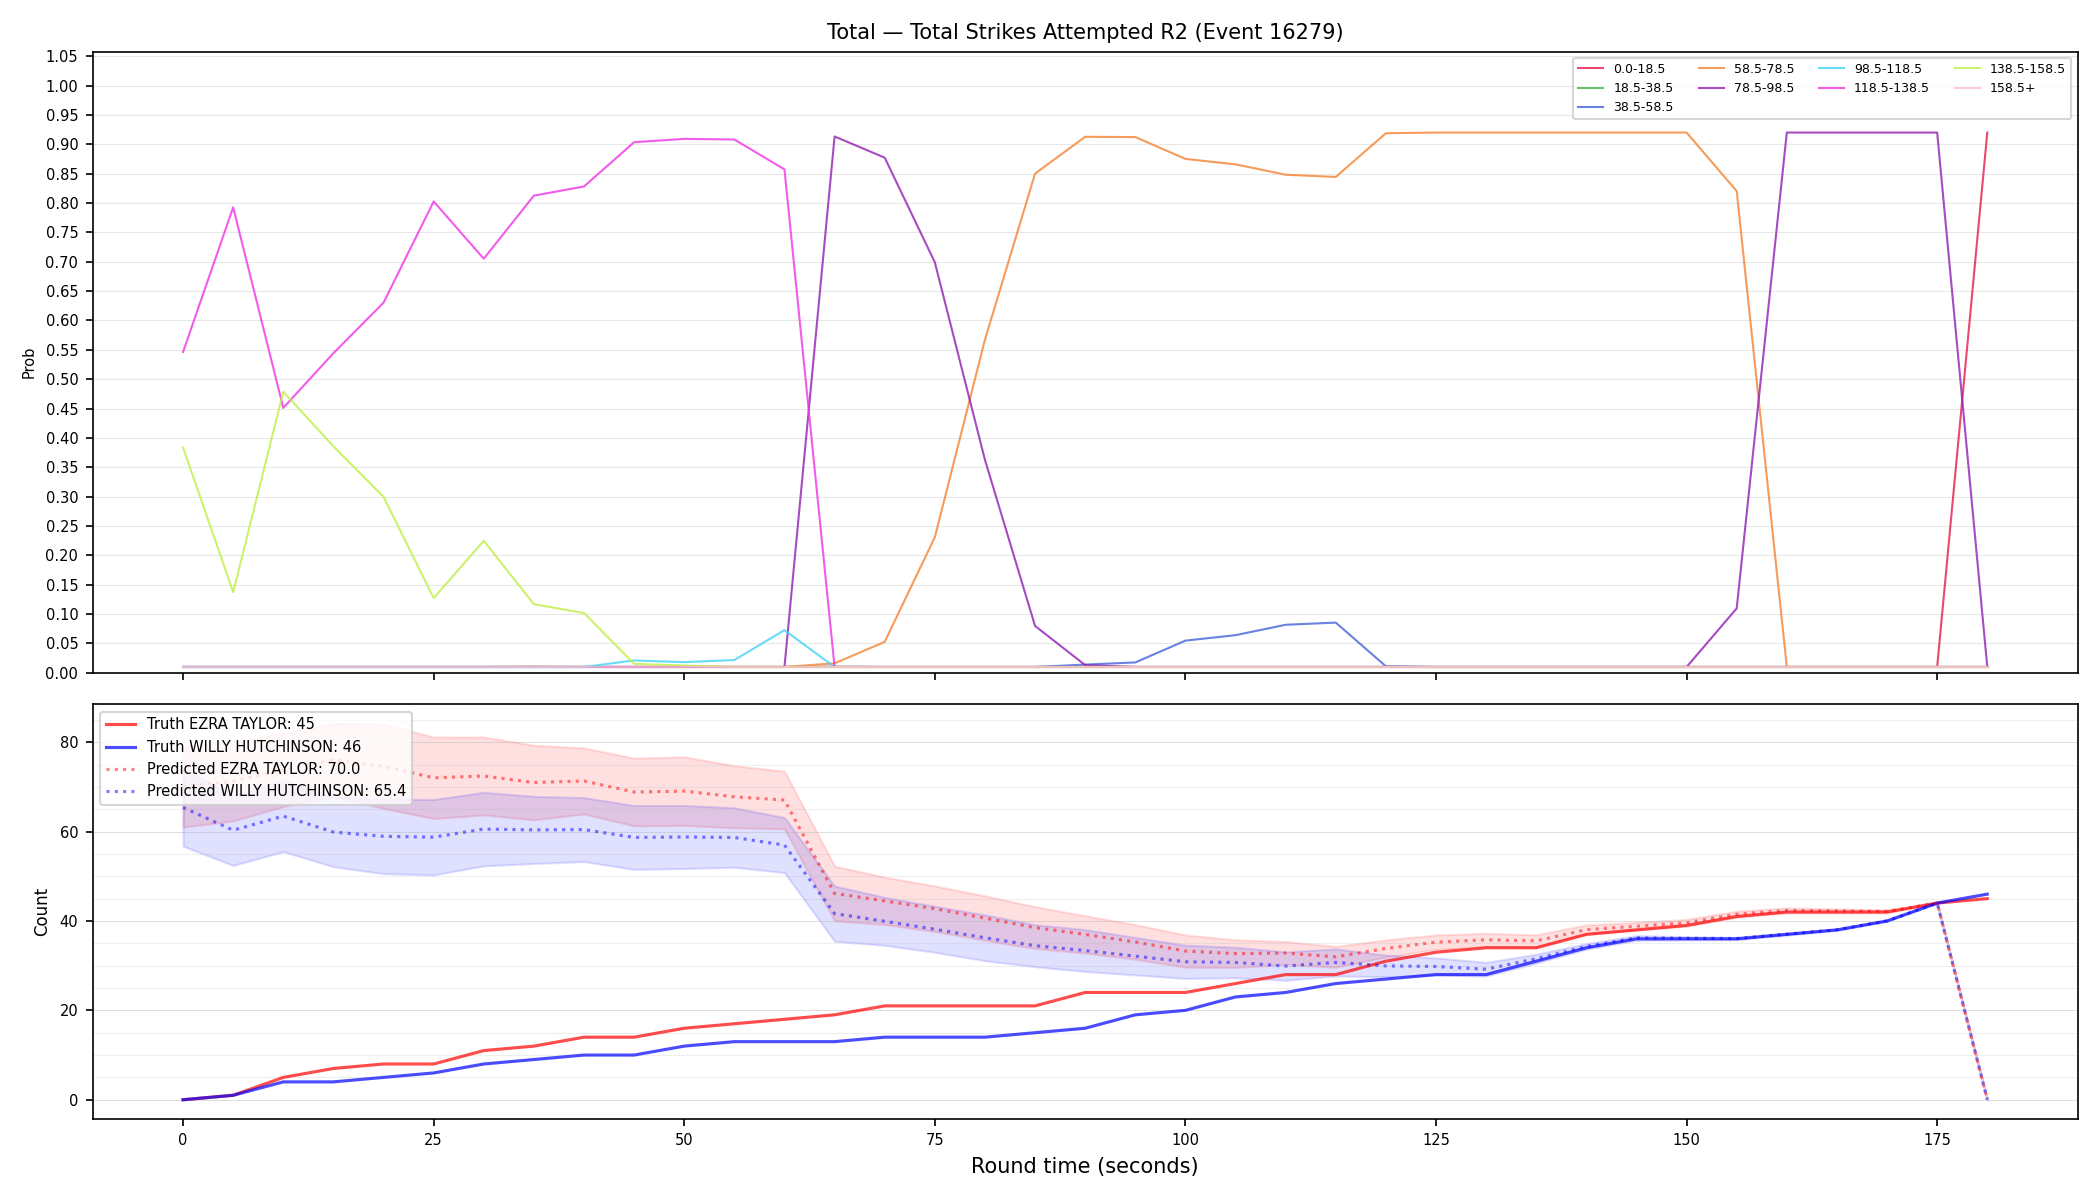Click the 'Prob' y-axis label
Viewport: 2100px width, 1200px height.
coord(29,363)
